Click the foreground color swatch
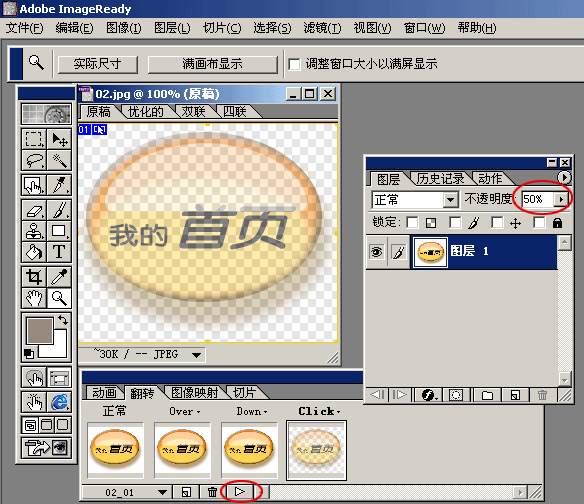 39,331
